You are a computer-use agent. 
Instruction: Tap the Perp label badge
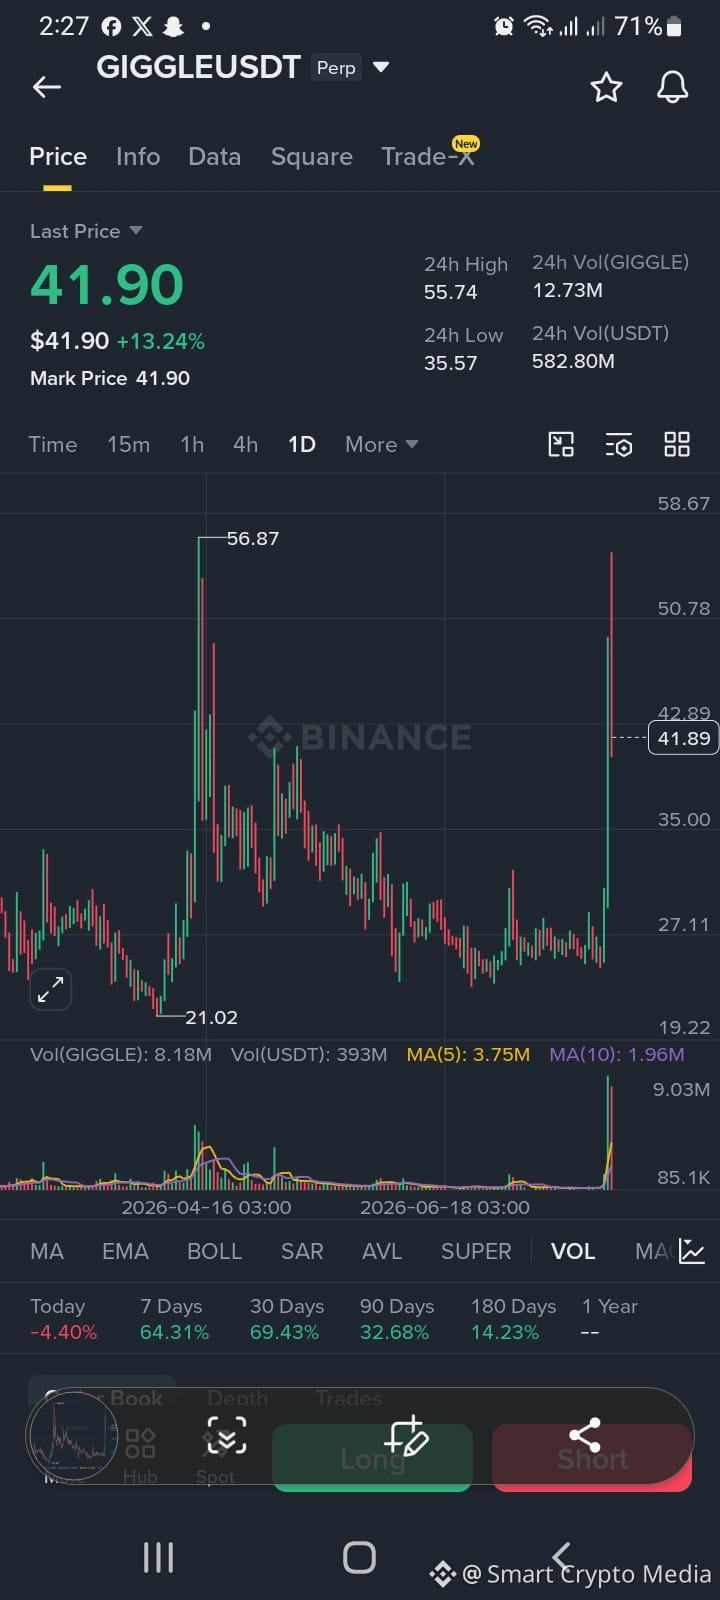click(336, 68)
